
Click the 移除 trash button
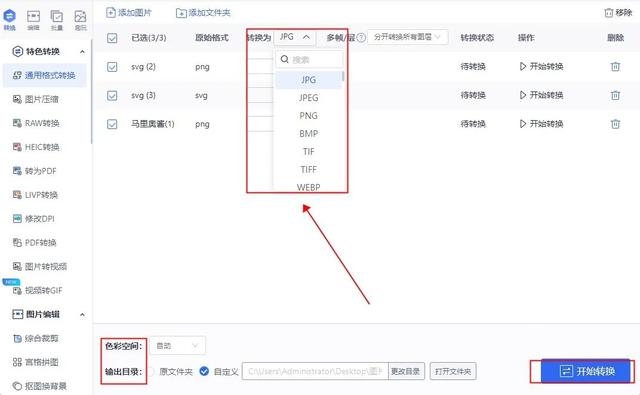[x=618, y=13]
